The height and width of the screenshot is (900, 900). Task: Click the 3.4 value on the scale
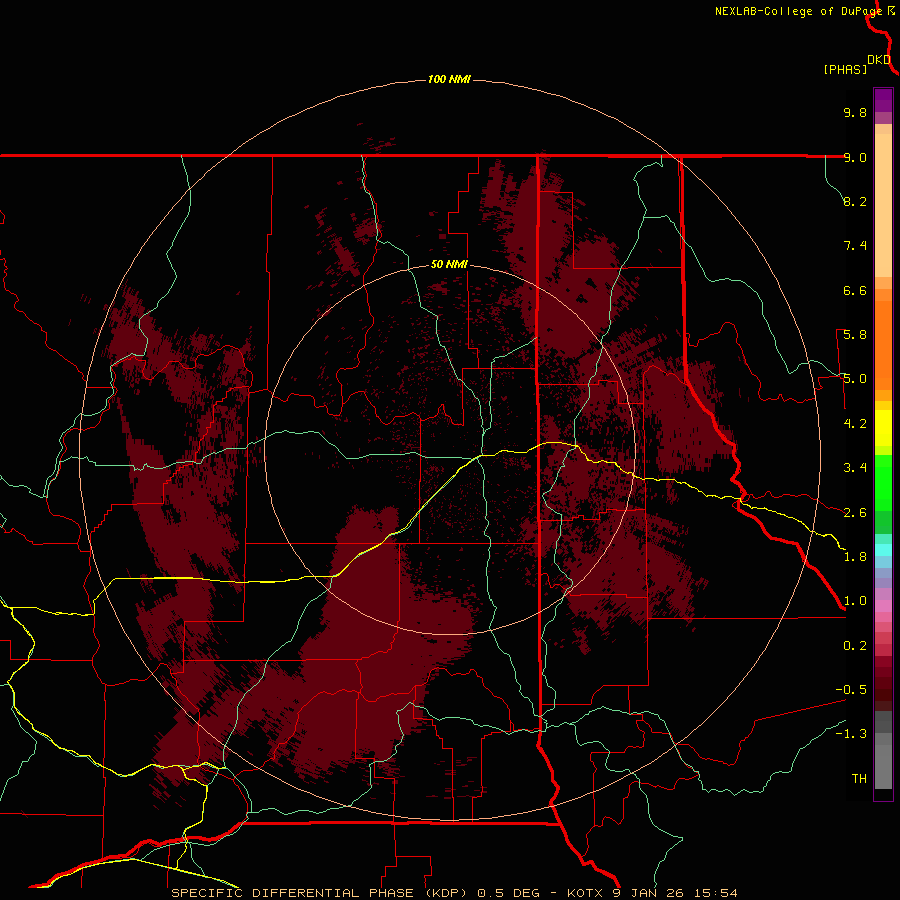855,468
